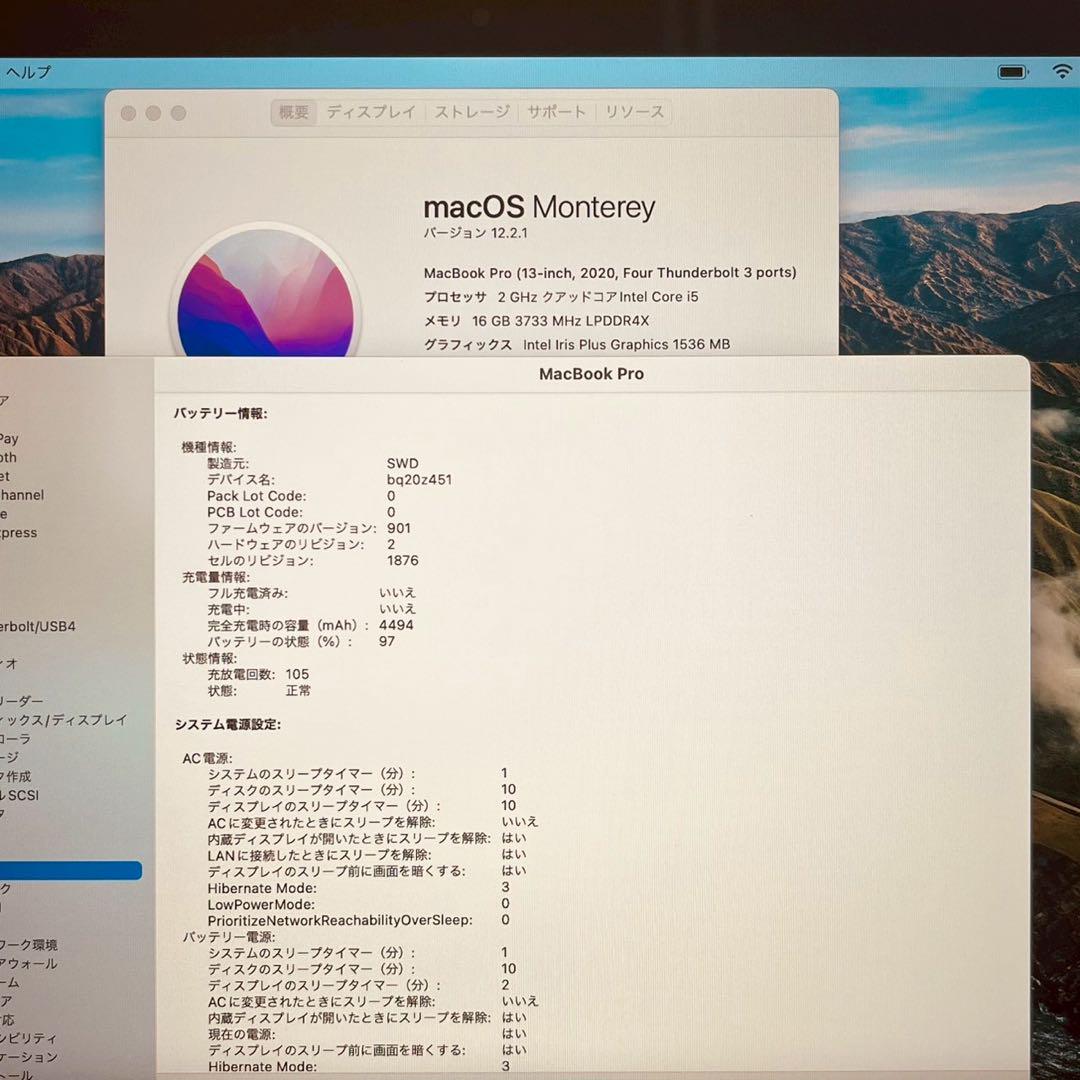Viewport: 1080px width, 1080px height.
Task: Click the macOS Monterey heading text
Action: point(539,207)
